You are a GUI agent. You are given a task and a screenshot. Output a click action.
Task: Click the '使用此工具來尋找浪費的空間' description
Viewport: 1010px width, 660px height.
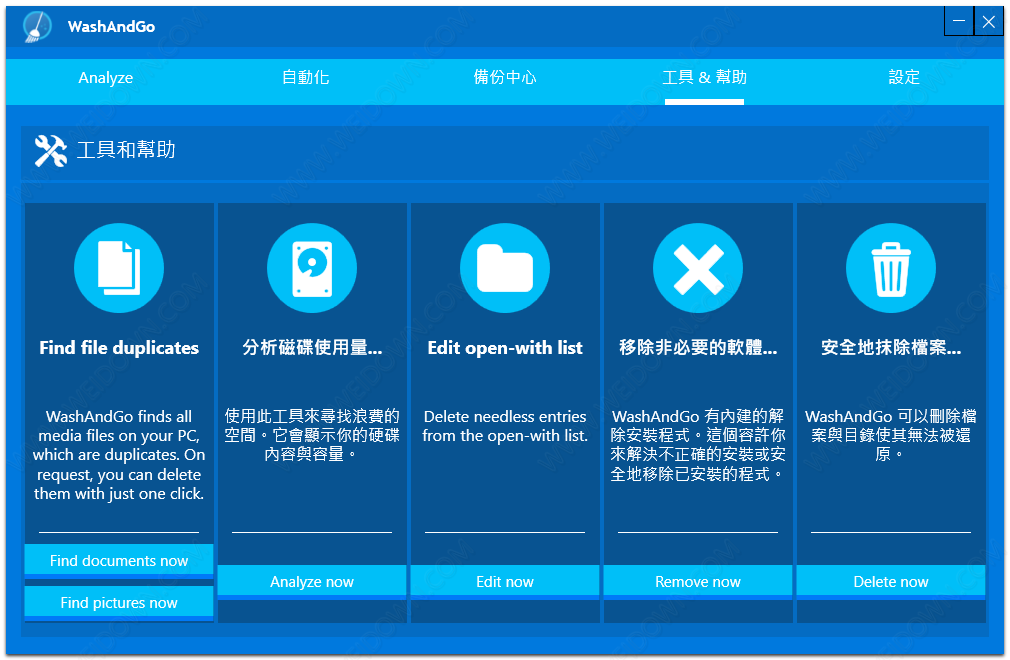(312, 436)
